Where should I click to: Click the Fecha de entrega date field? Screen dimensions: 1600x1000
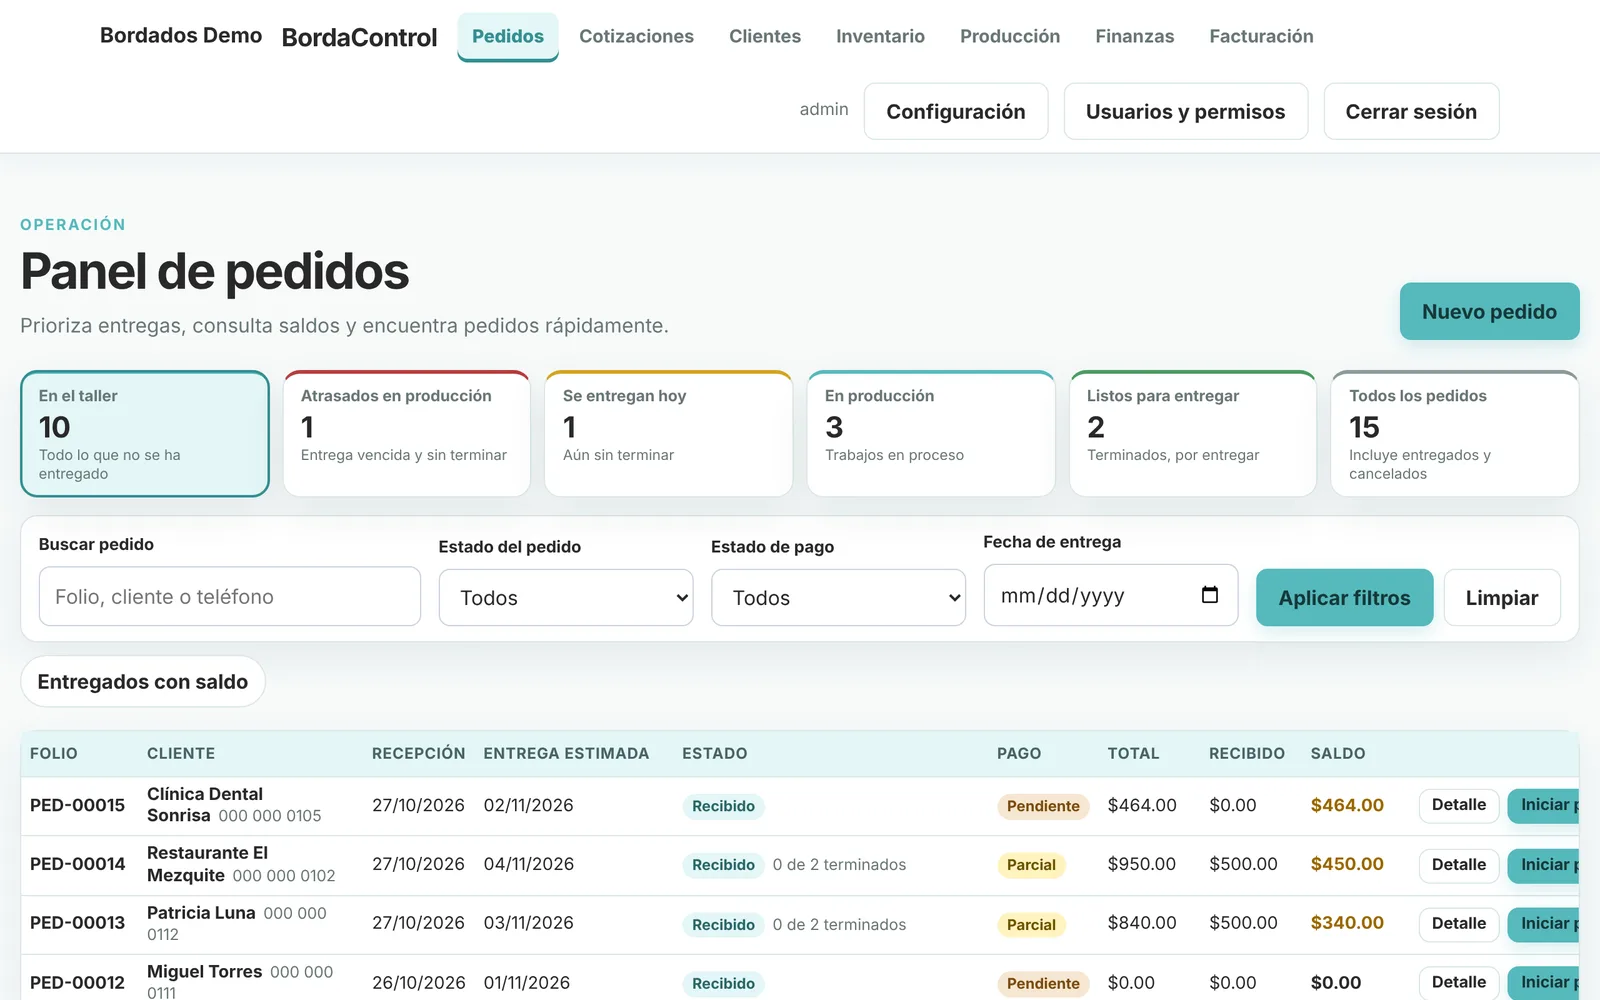point(1111,595)
